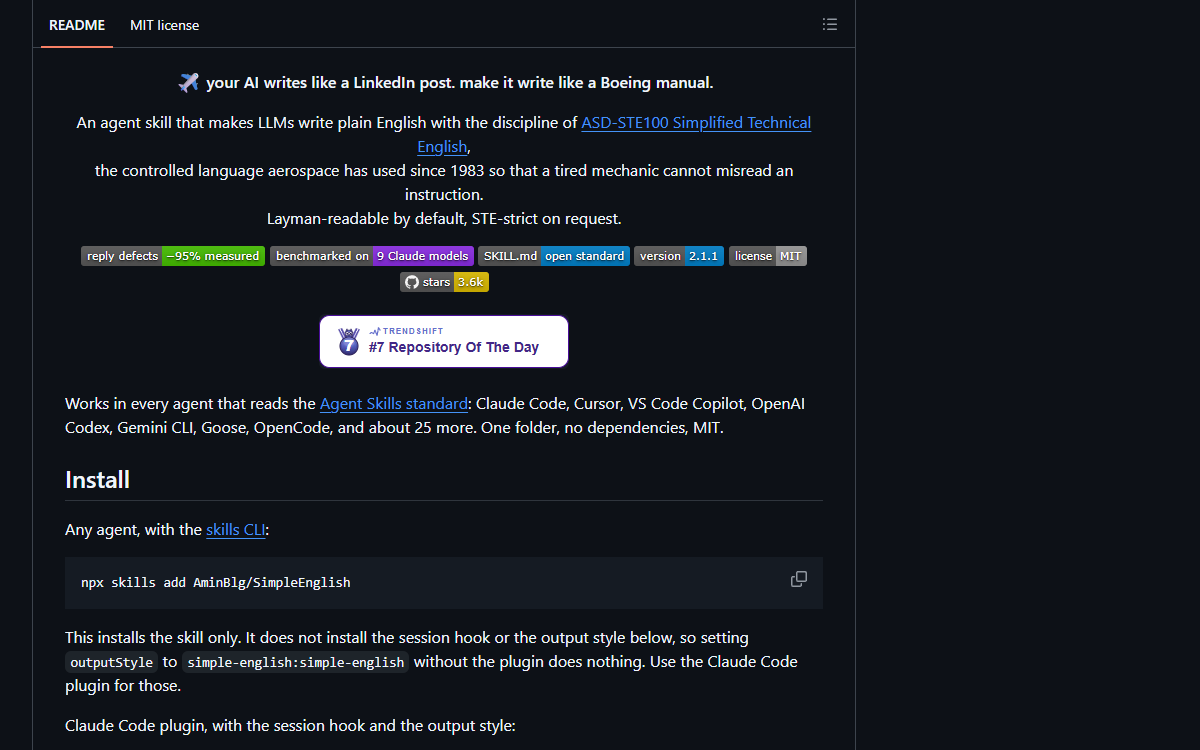Click the airplane emoji in the headline
The image size is (1200, 750).
189,82
